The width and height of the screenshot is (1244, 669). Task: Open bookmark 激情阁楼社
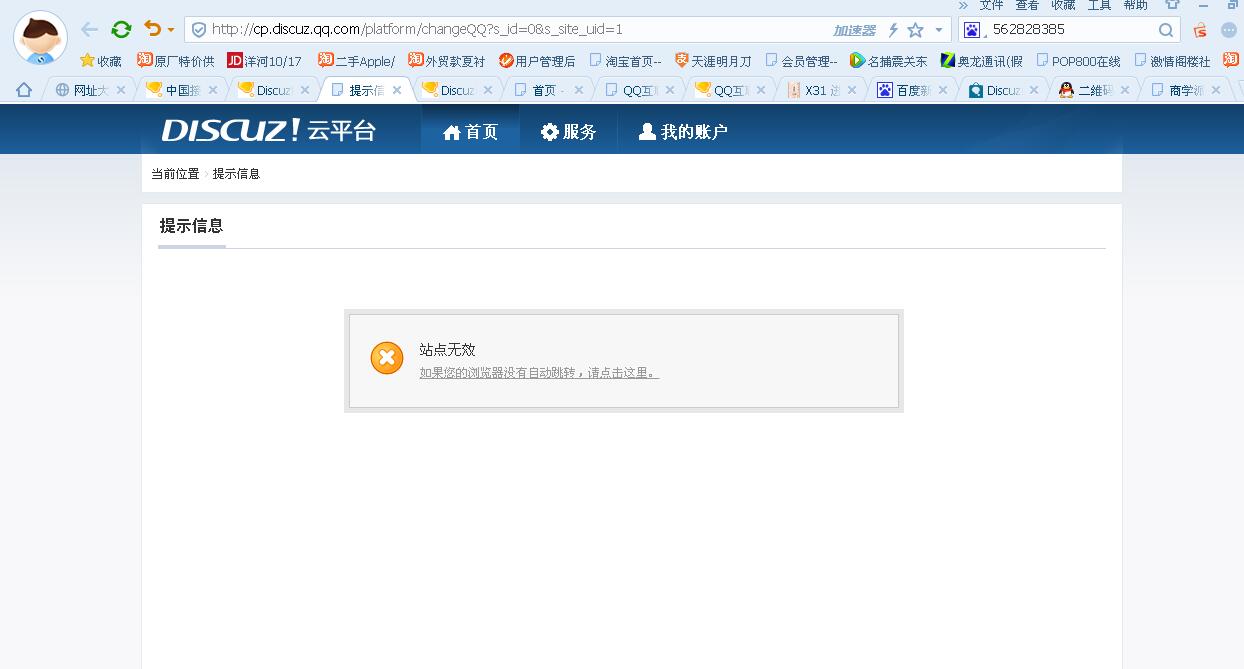click(x=1173, y=61)
